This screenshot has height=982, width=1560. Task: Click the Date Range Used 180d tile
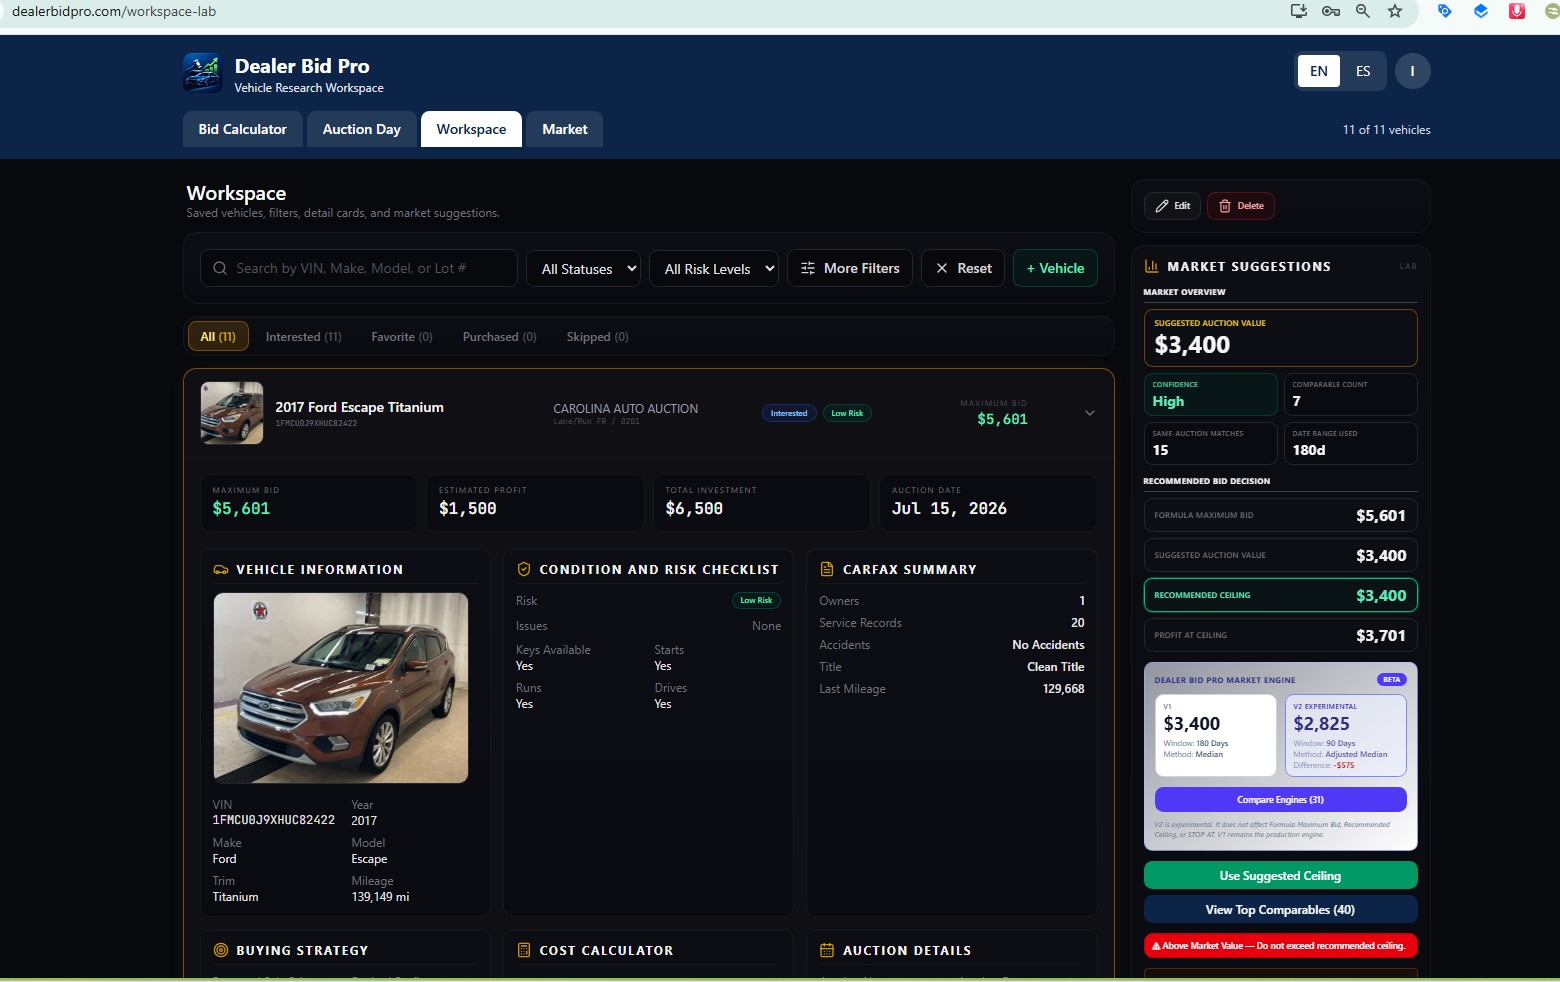[1350, 443]
